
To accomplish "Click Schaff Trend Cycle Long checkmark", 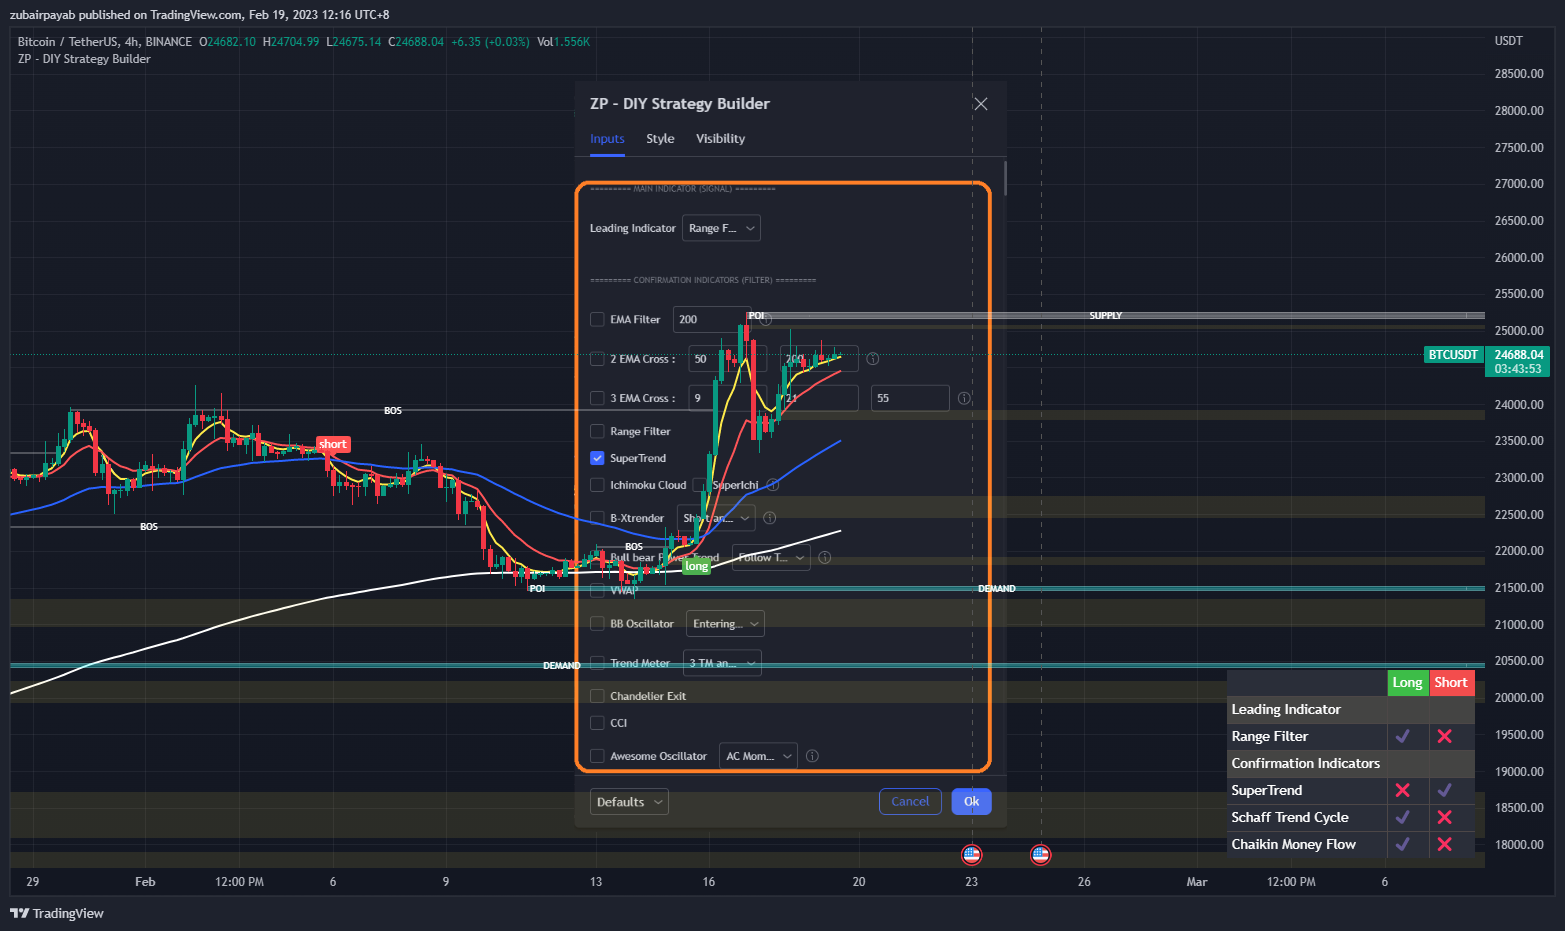I will [x=1403, y=817].
